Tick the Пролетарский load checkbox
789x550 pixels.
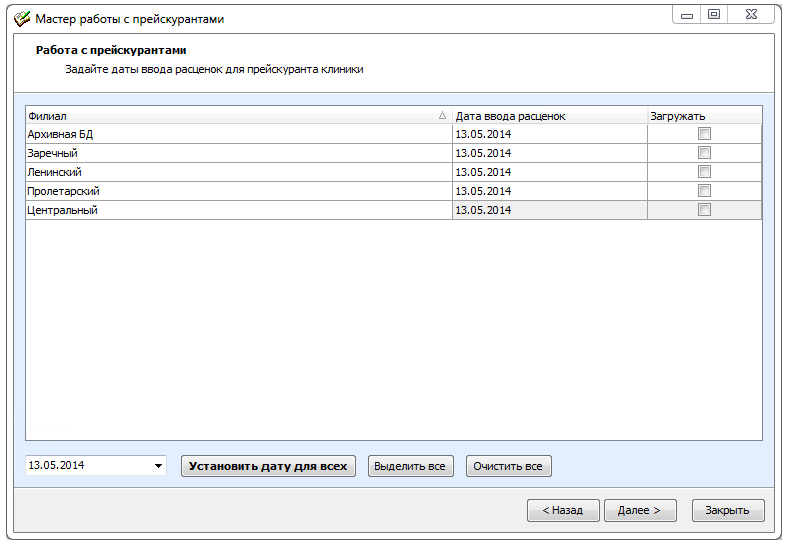tap(704, 191)
